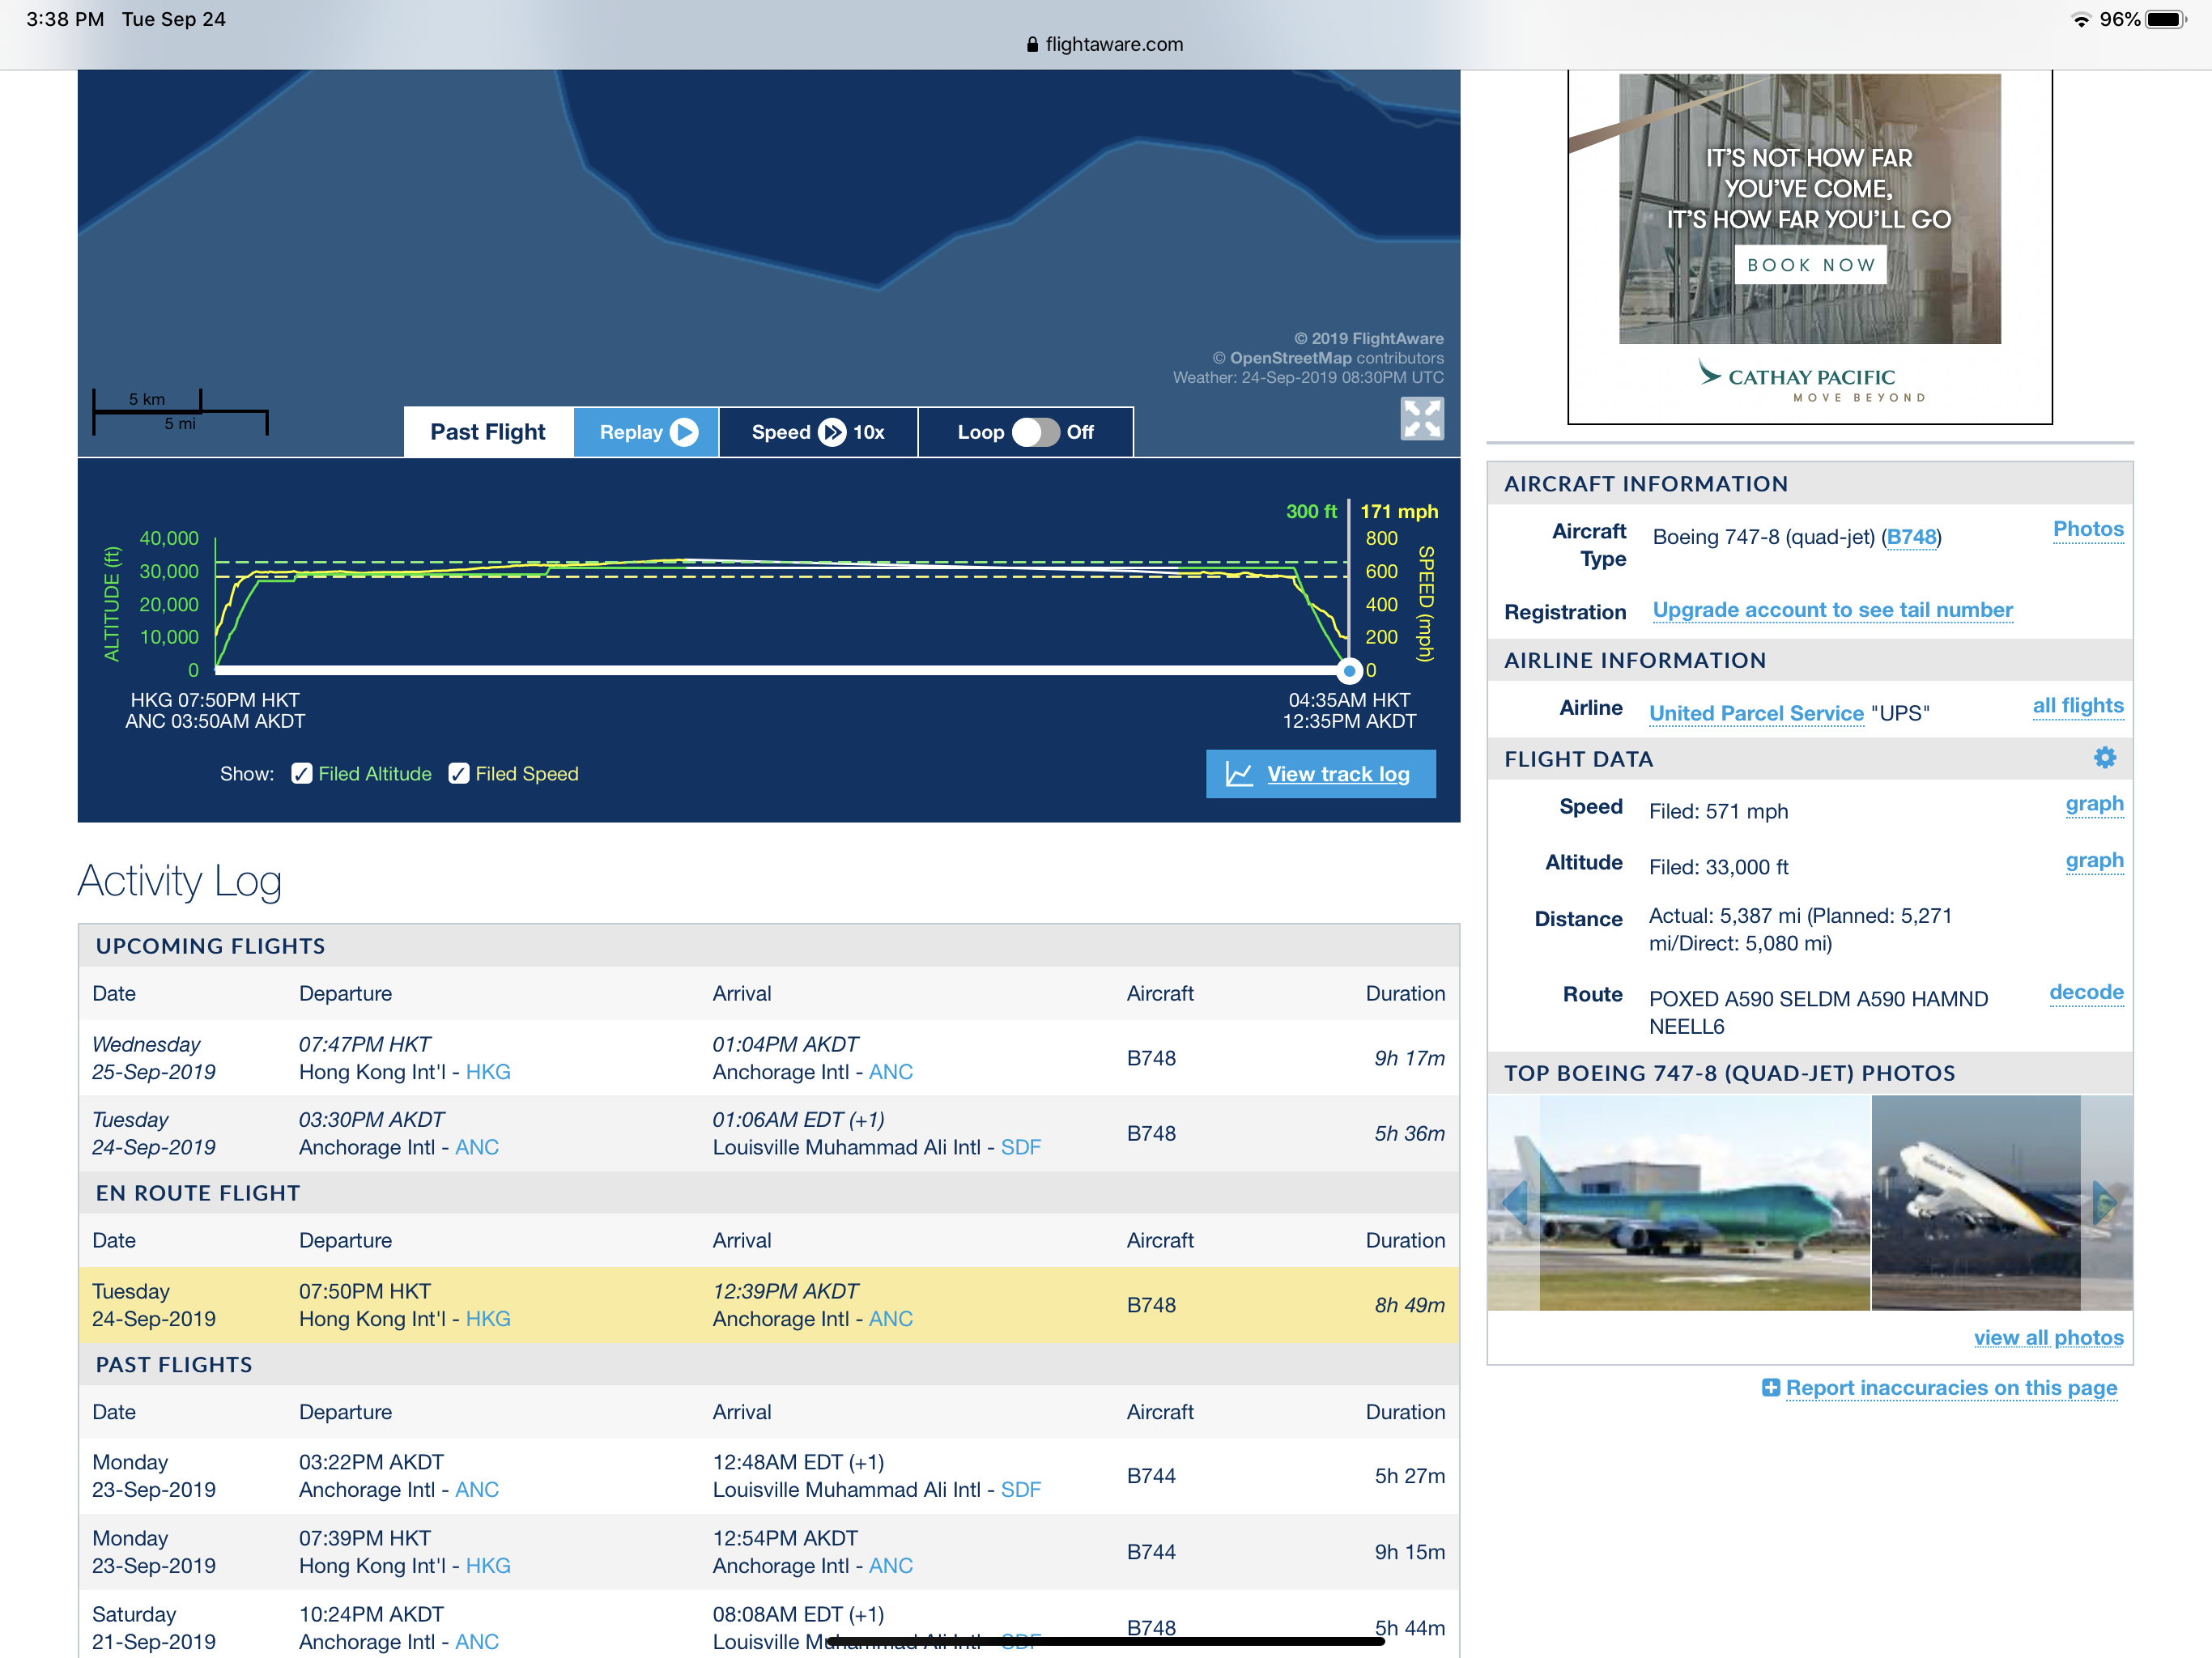The height and width of the screenshot is (1658, 2212).
Task: Click Upgrade account to see tail number
Action: tap(1832, 610)
